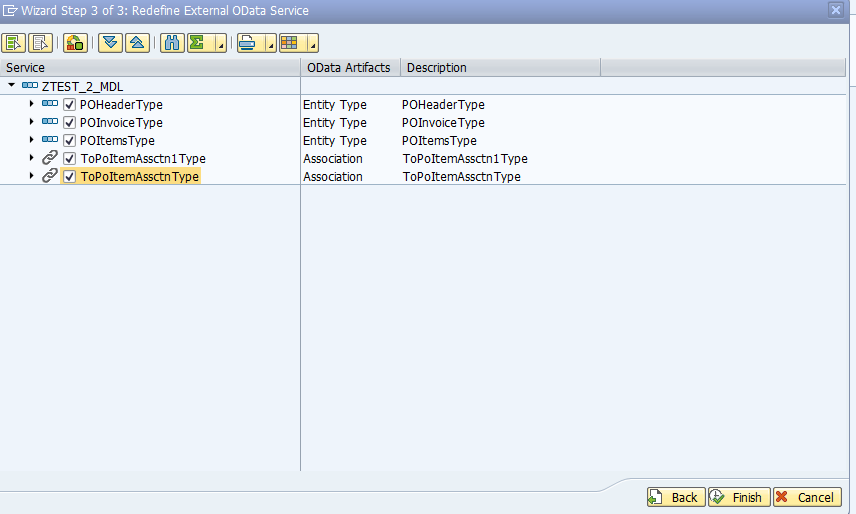The image size is (856, 514).
Task: Open the layout options dropdown arrow
Action: tap(312, 45)
